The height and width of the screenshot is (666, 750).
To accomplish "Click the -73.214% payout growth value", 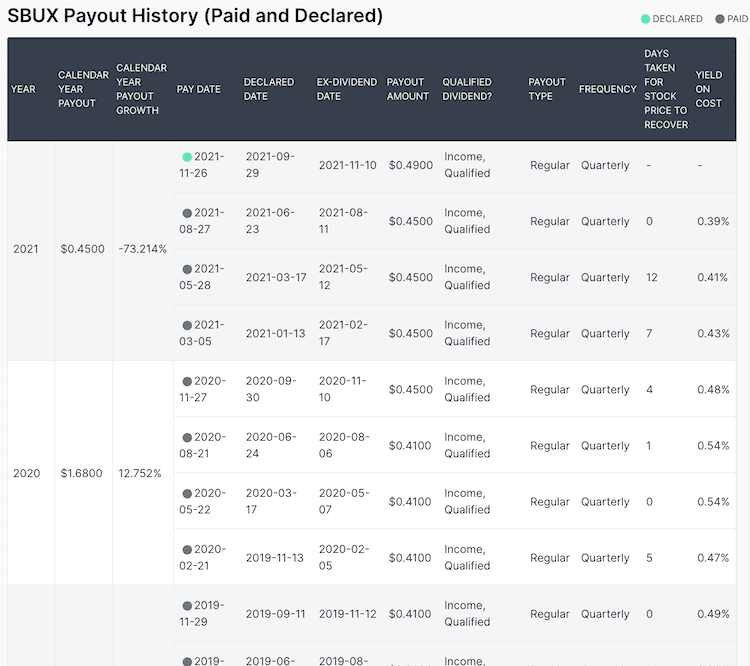I will coord(143,249).
